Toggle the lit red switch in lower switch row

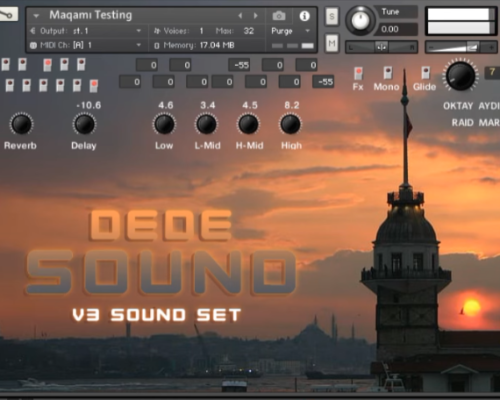pyautogui.click(x=94, y=86)
